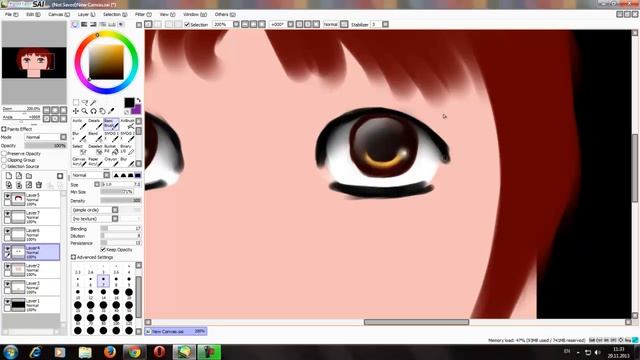Choose the Blend brush tool
The image size is (640, 360).
tap(95, 137)
